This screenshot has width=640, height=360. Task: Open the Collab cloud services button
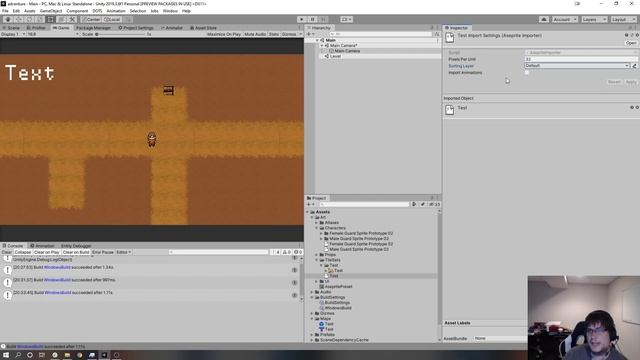[544, 19]
